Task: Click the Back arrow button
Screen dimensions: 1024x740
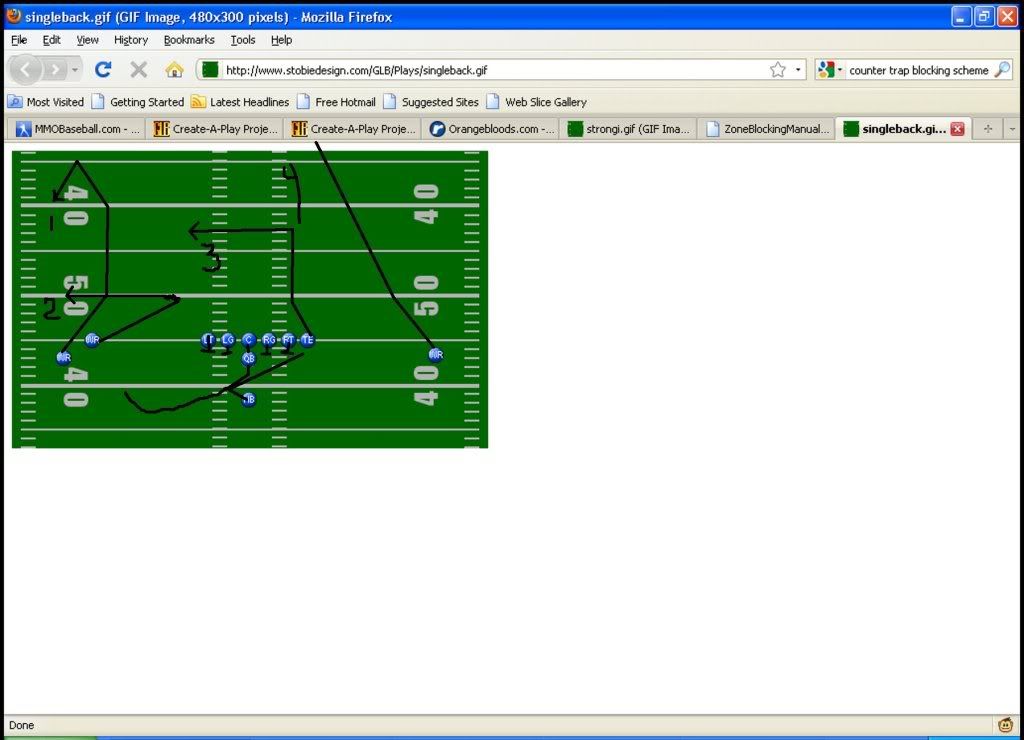Action: tap(26, 70)
